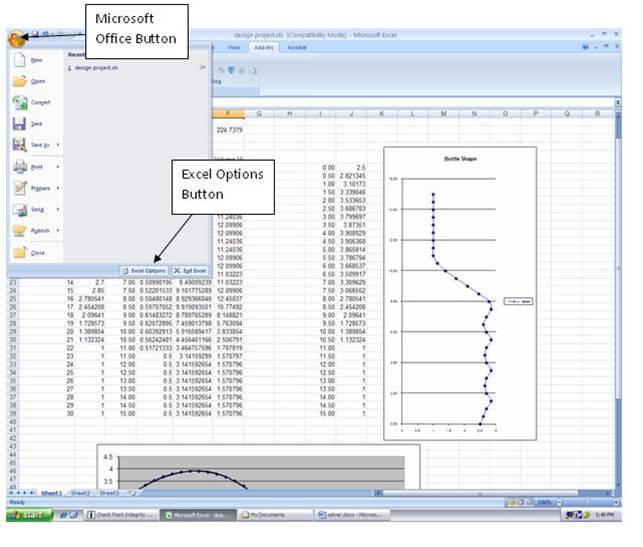Expand the formula bar
643x547 pixels.
pyautogui.click(x=618, y=102)
